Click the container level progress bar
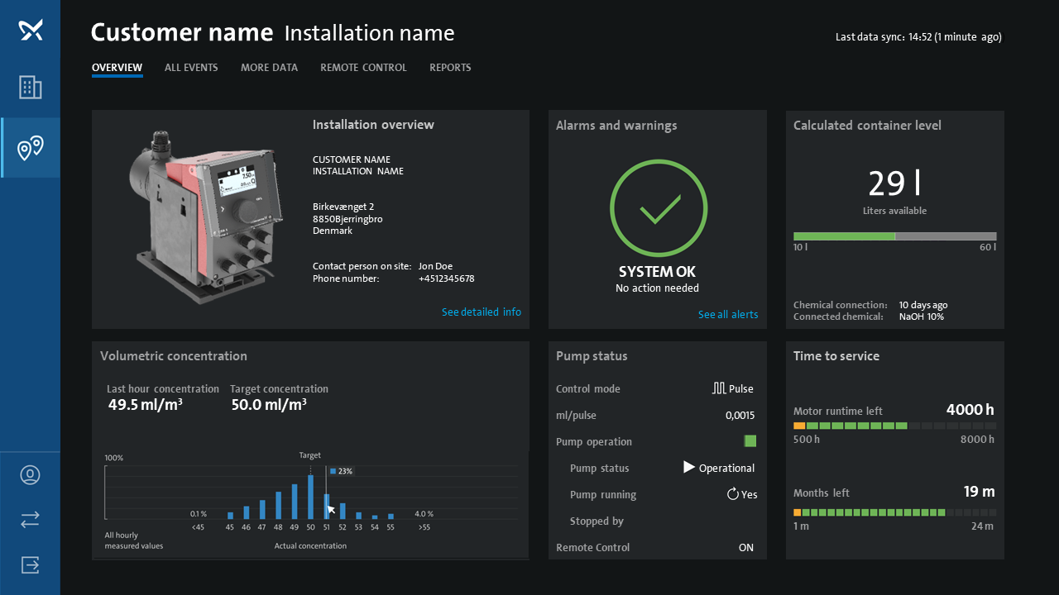This screenshot has width=1059, height=595. pyautogui.click(x=894, y=236)
